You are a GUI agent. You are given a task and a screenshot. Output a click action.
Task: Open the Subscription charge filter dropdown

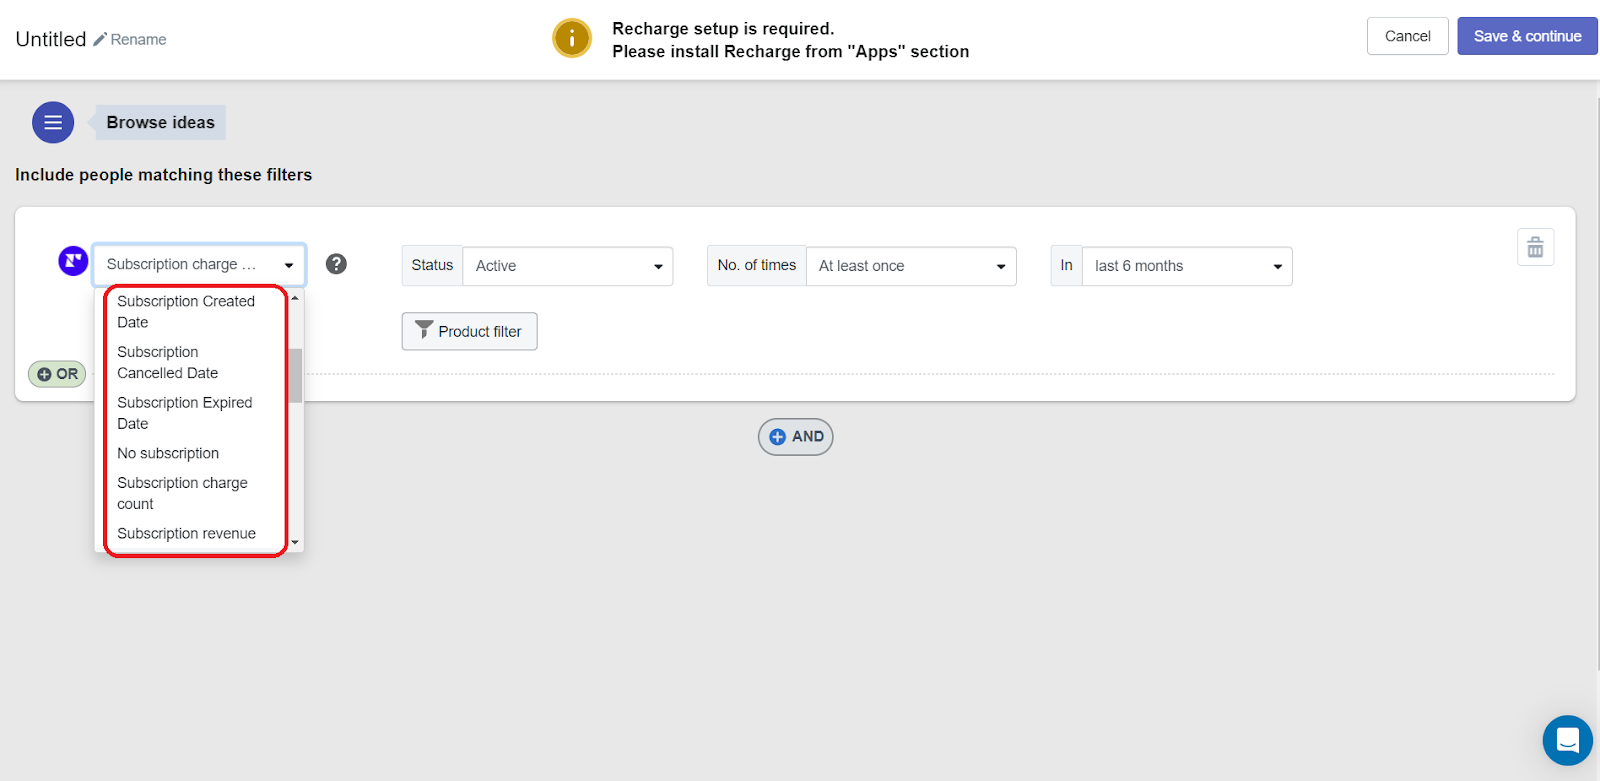(x=199, y=265)
